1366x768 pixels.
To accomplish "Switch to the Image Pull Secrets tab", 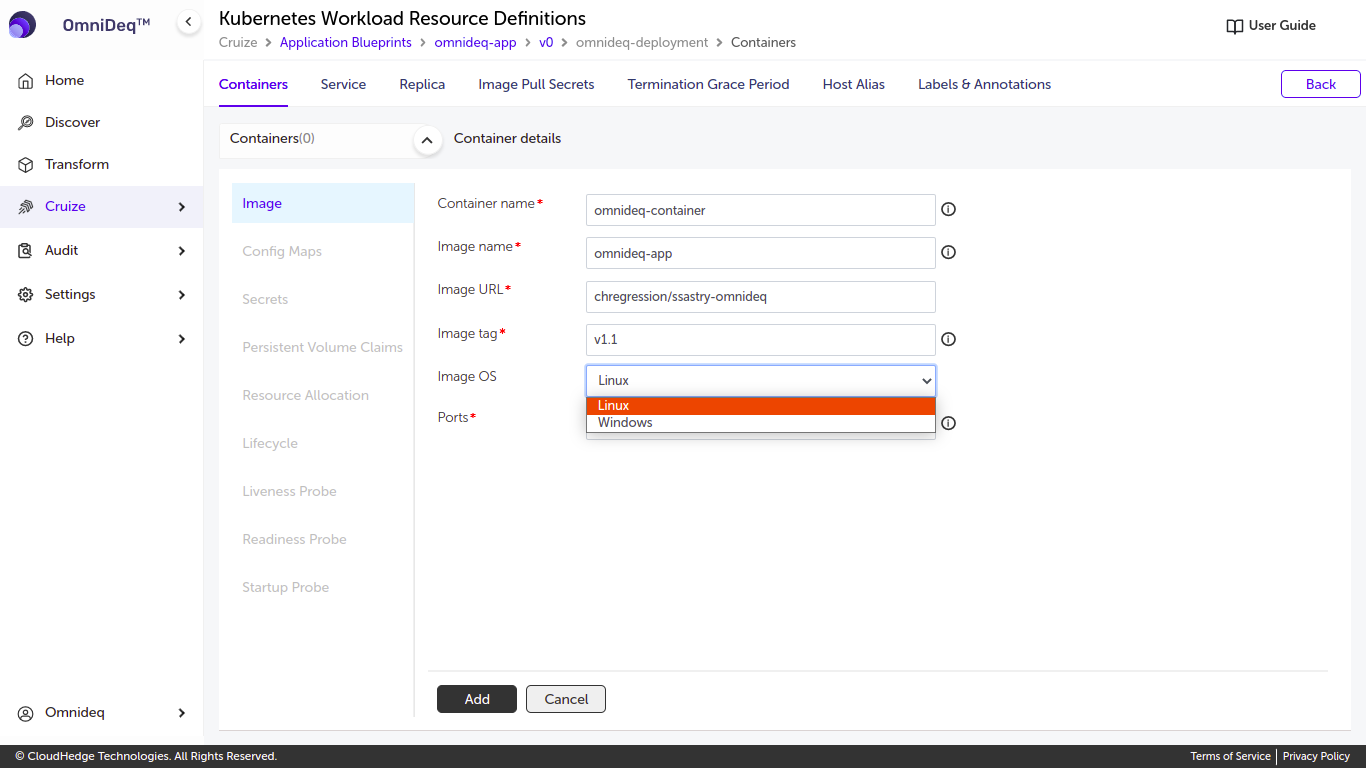I will pos(536,84).
